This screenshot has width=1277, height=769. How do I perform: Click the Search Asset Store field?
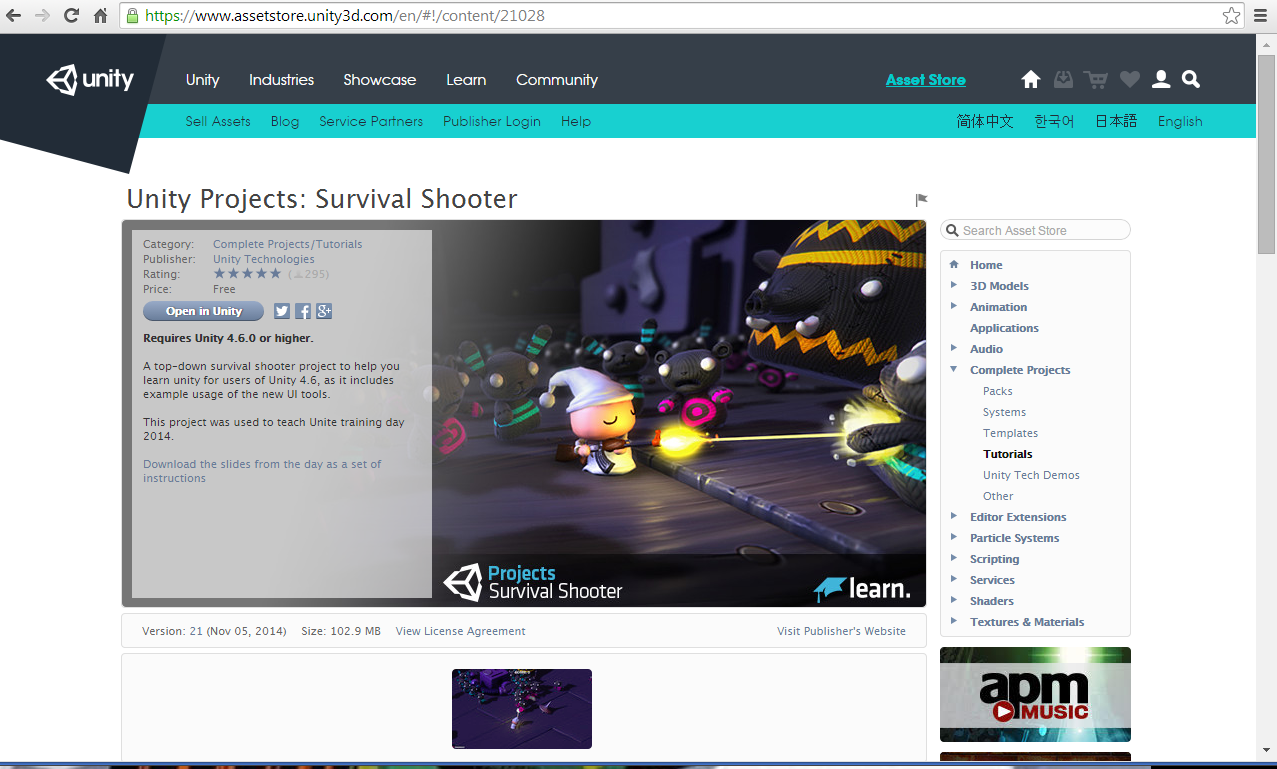(x=1035, y=230)
